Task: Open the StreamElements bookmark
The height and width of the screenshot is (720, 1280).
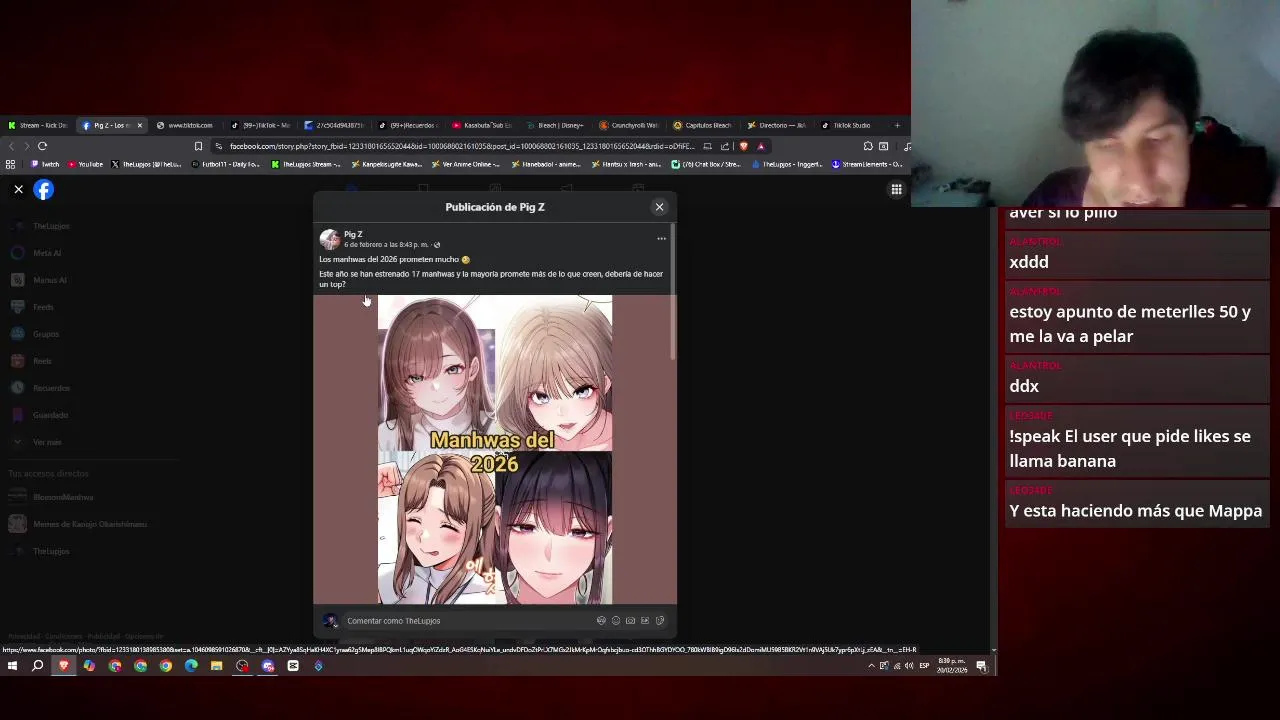Action: pos(867,164)
